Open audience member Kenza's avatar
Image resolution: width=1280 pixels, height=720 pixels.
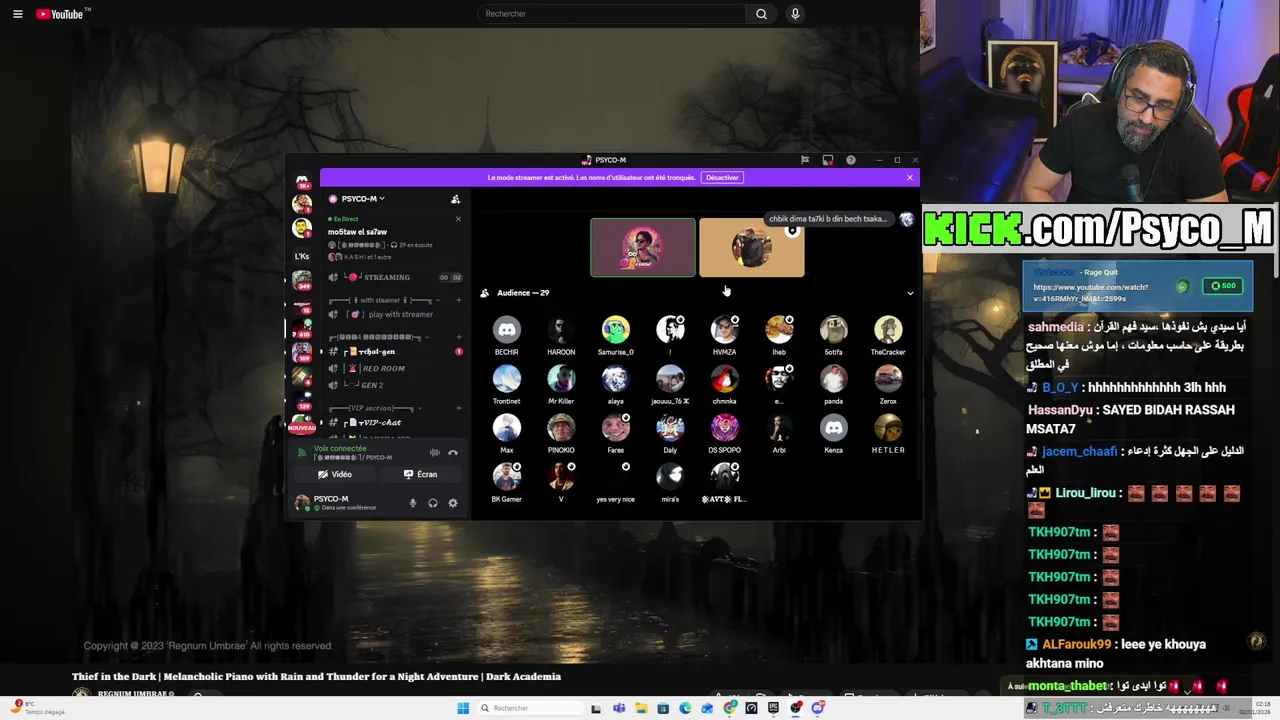click(834, 428)
